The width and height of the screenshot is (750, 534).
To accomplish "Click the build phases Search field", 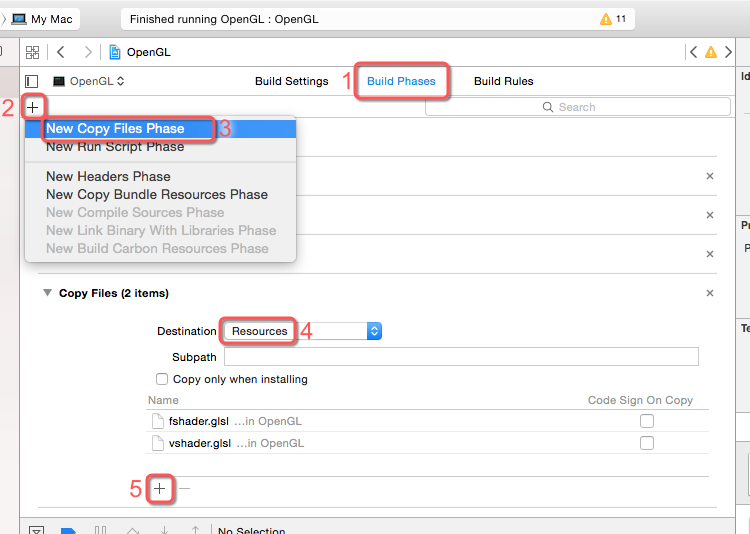I will [x=578, y=107].
